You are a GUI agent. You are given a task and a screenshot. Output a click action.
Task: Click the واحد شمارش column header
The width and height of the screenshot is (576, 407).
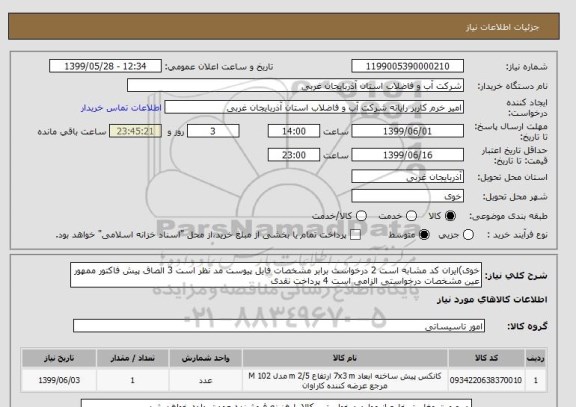point(206,358)
